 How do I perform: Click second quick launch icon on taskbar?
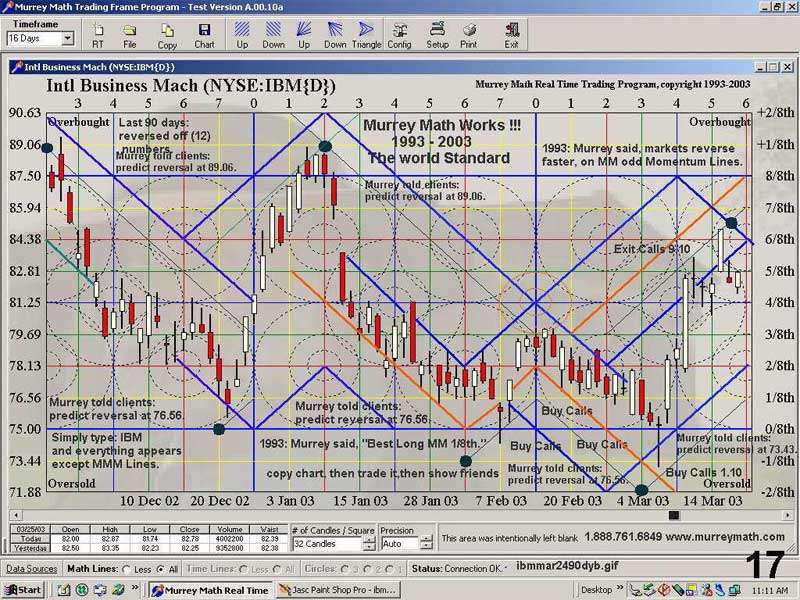pos(82,590)
